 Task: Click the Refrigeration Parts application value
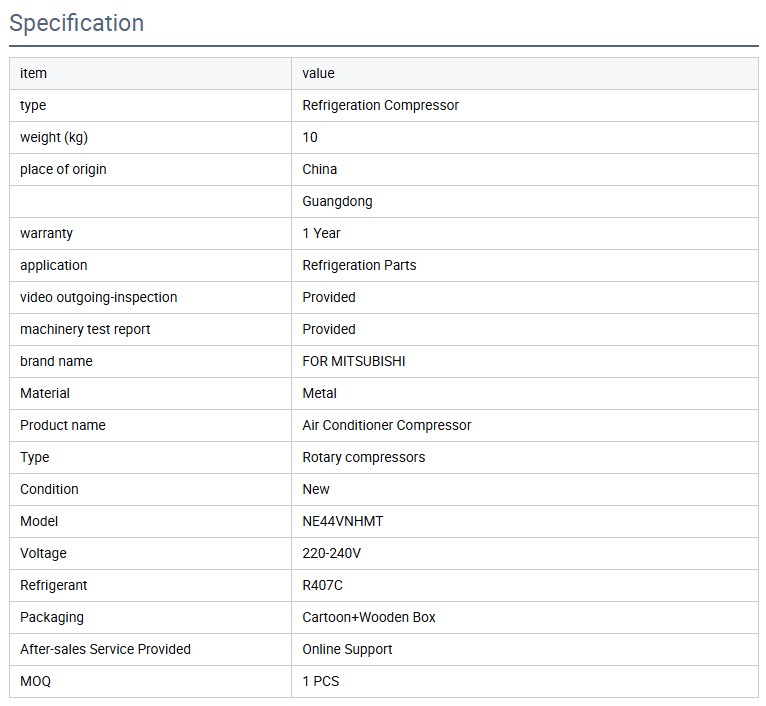pos(359,265)
